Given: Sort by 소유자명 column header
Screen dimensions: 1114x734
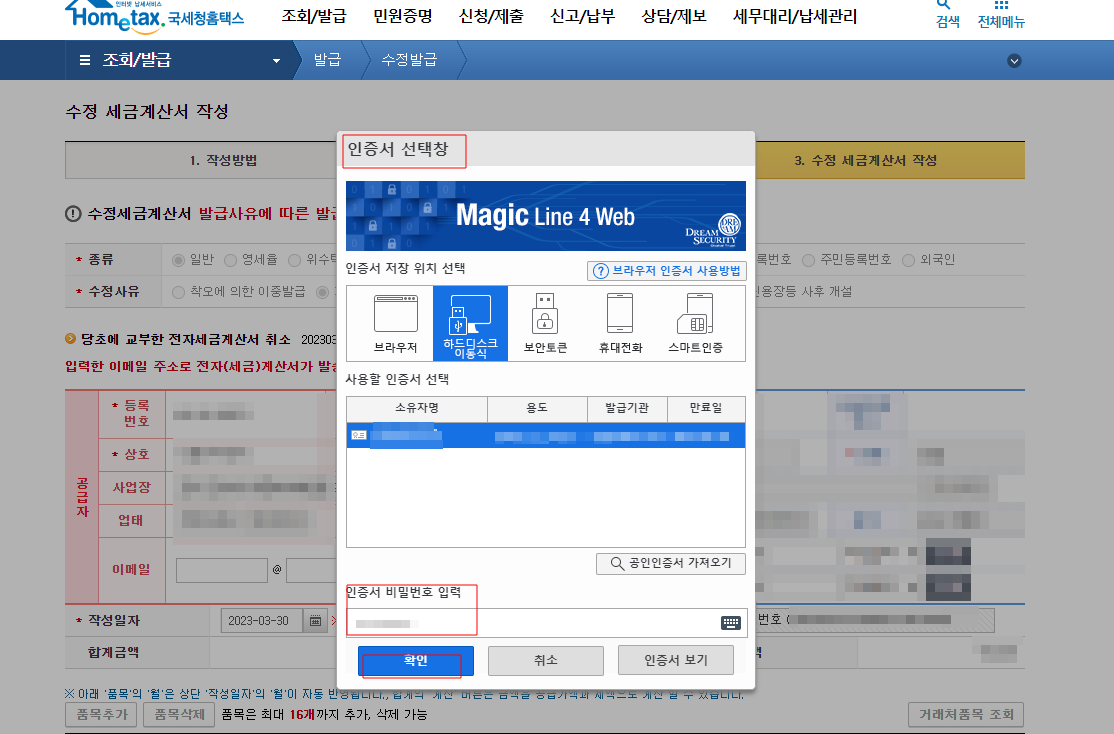Looking at the screenshot, I should tap(417, 409).
